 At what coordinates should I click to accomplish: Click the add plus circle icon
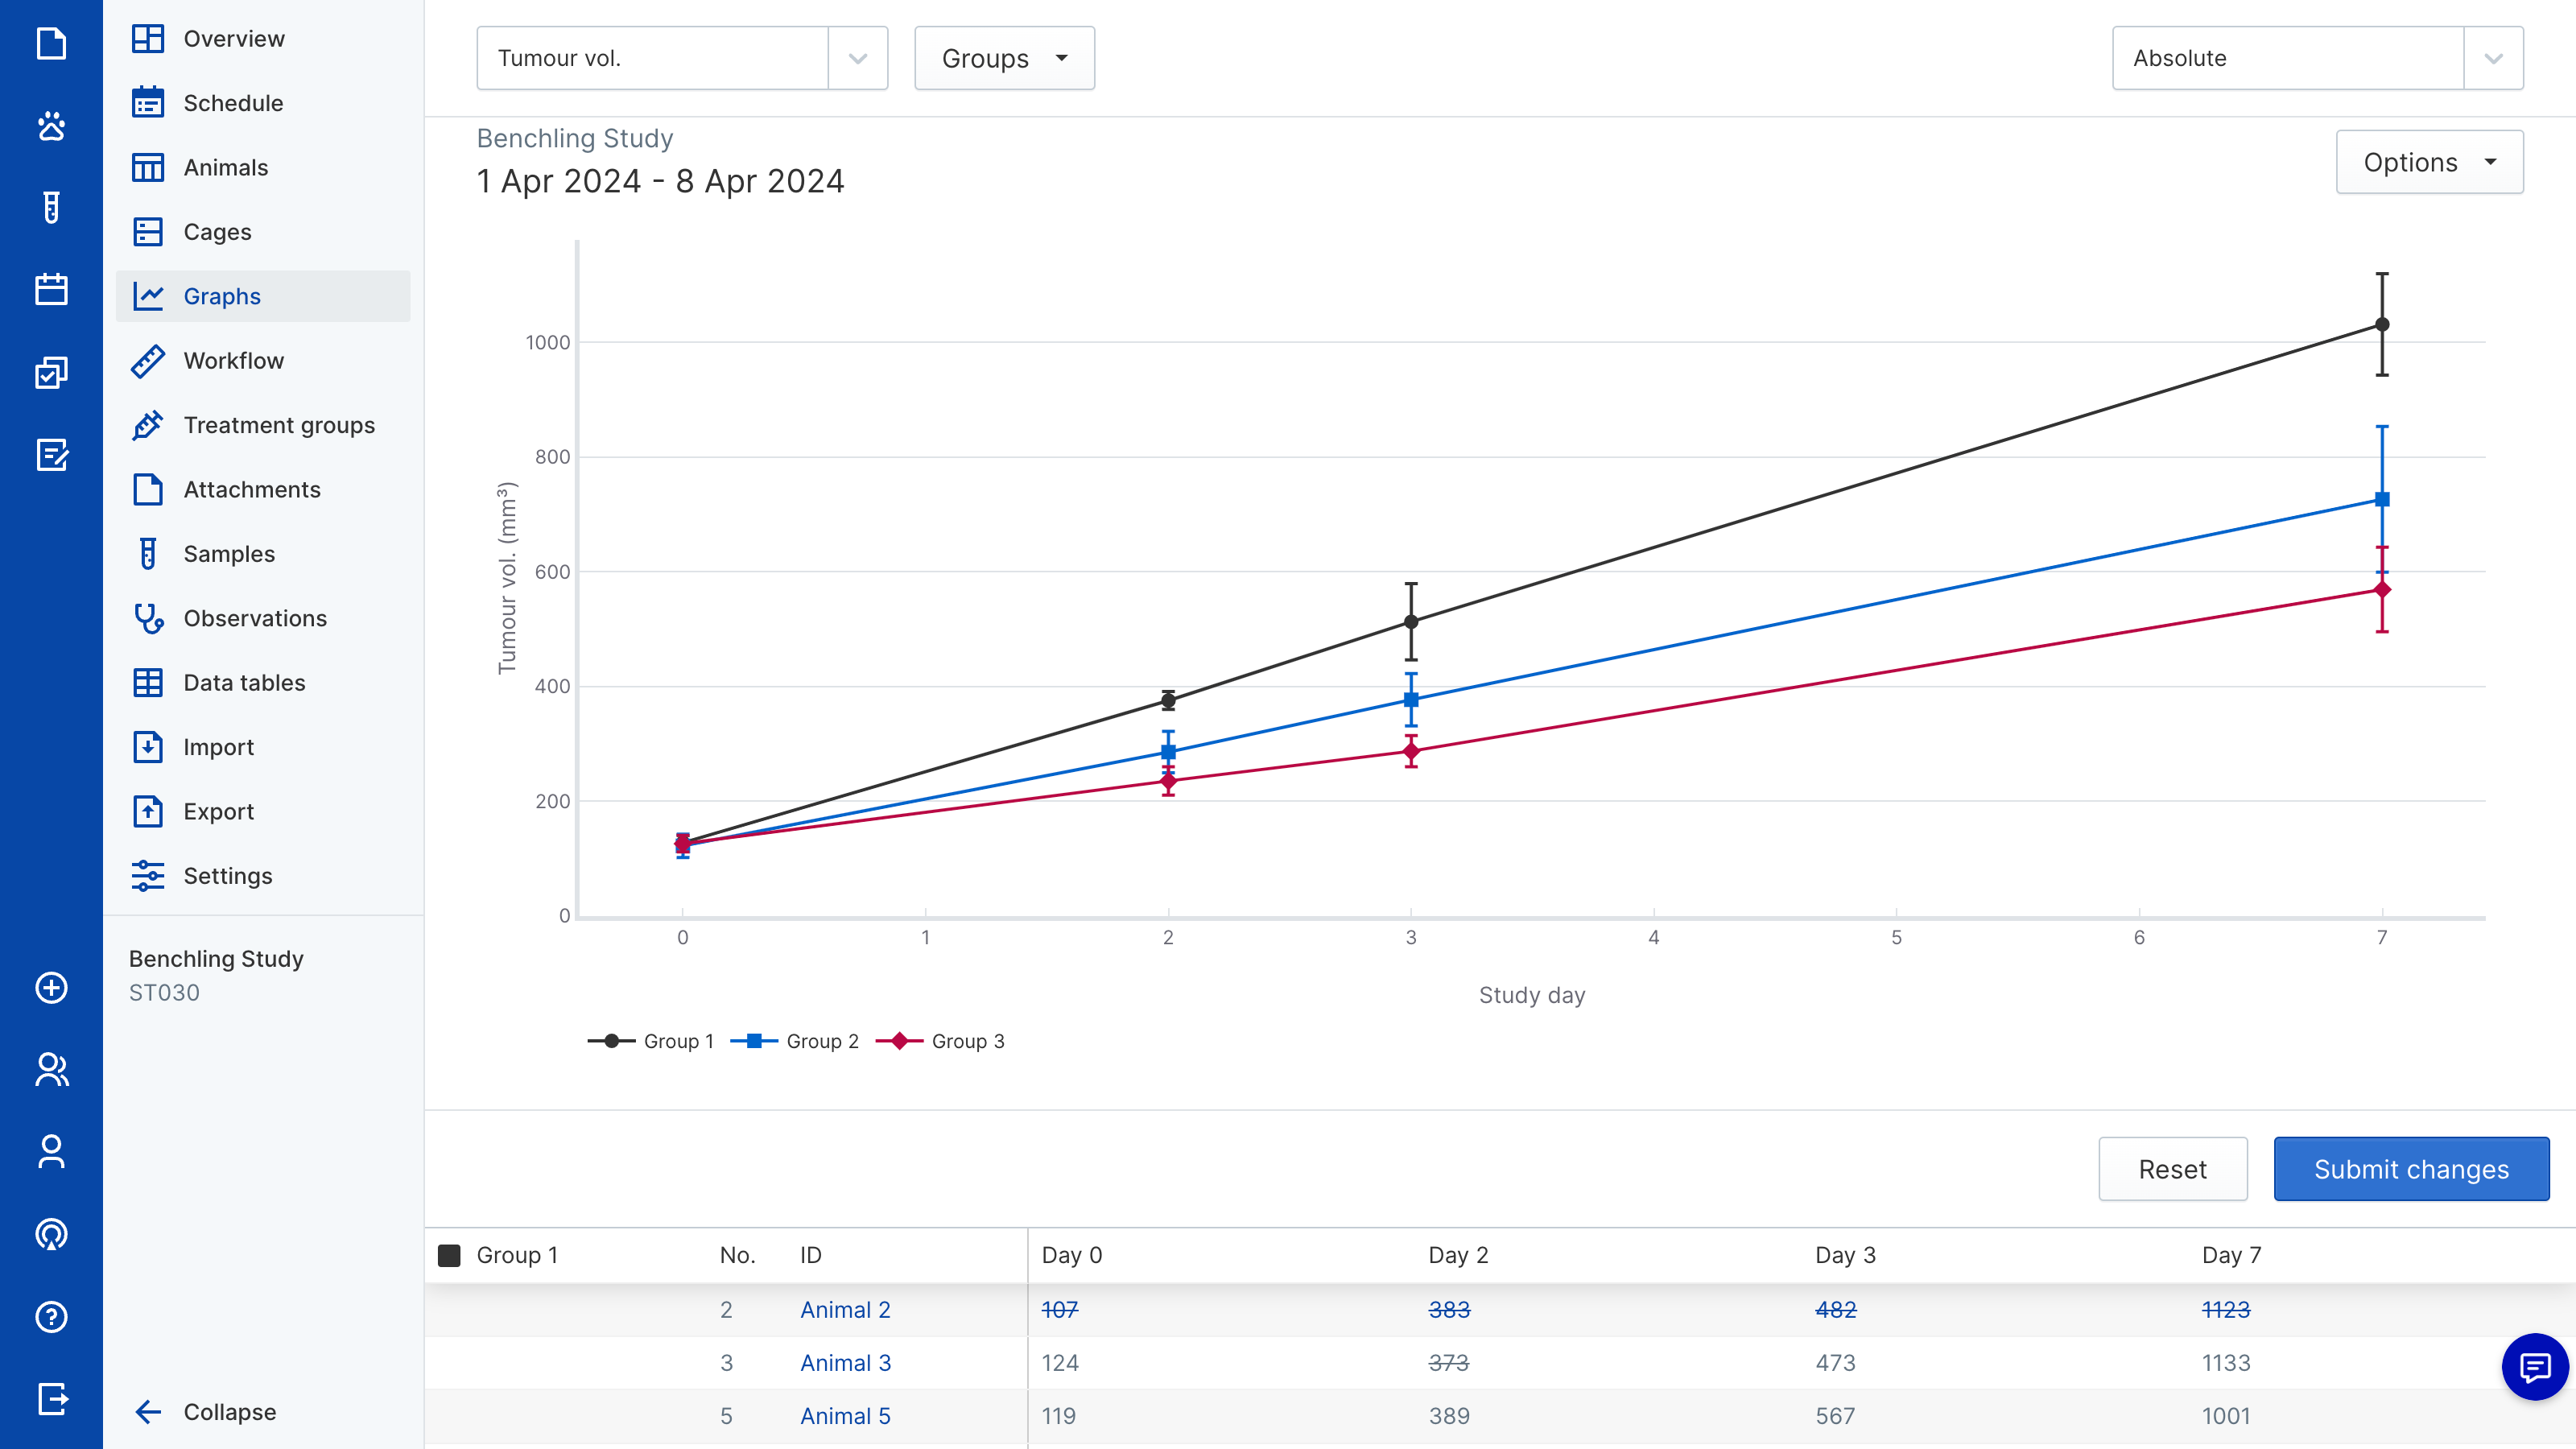tap(51, 988)
